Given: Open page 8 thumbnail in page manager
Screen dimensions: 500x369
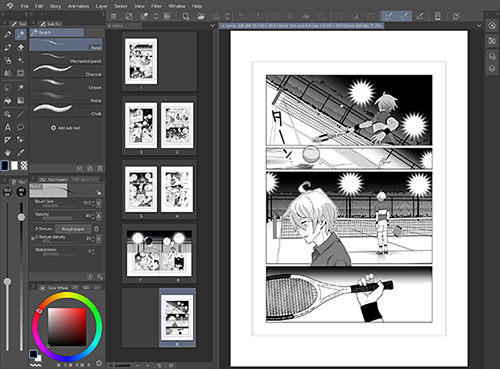Looking at the screenshot, I should pyautogui.click(x=177, y=317).
